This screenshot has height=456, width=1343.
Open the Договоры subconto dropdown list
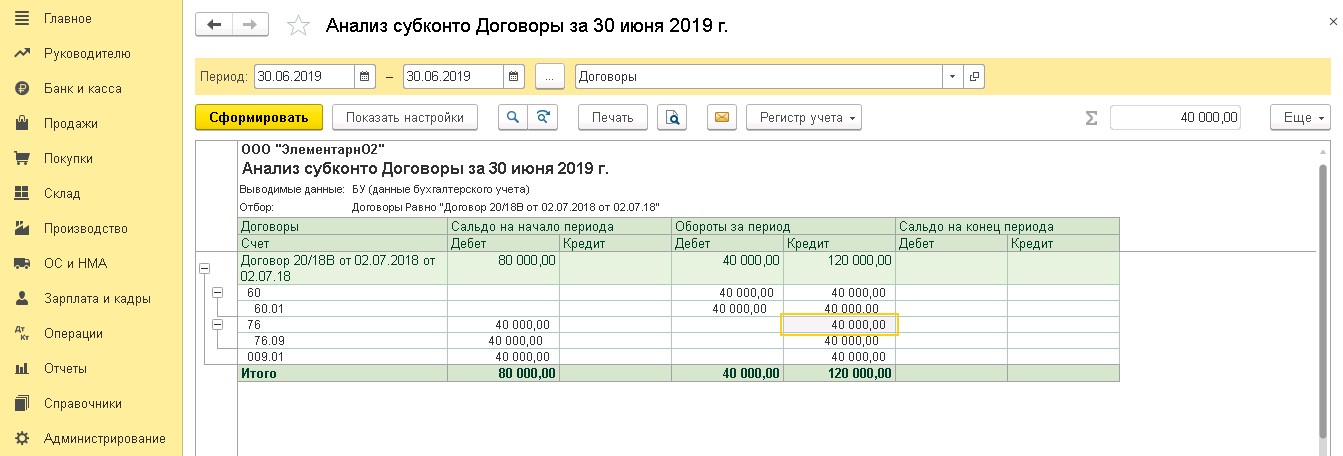point(952,76)
